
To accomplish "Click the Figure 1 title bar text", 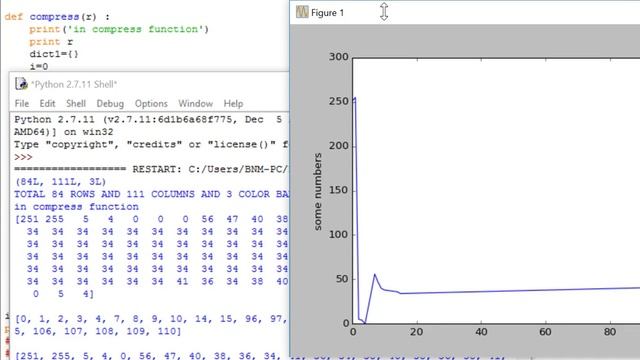I will click(x=327, y=13).
